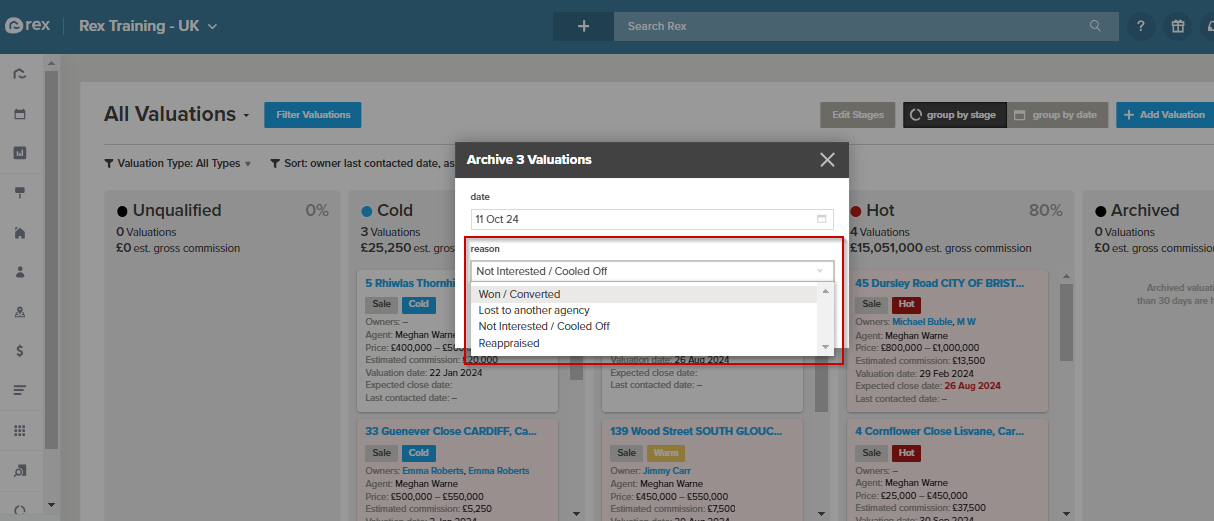Click the Edit Stages button
Viewport: 1214px width, 521px height.
(858, 115)
